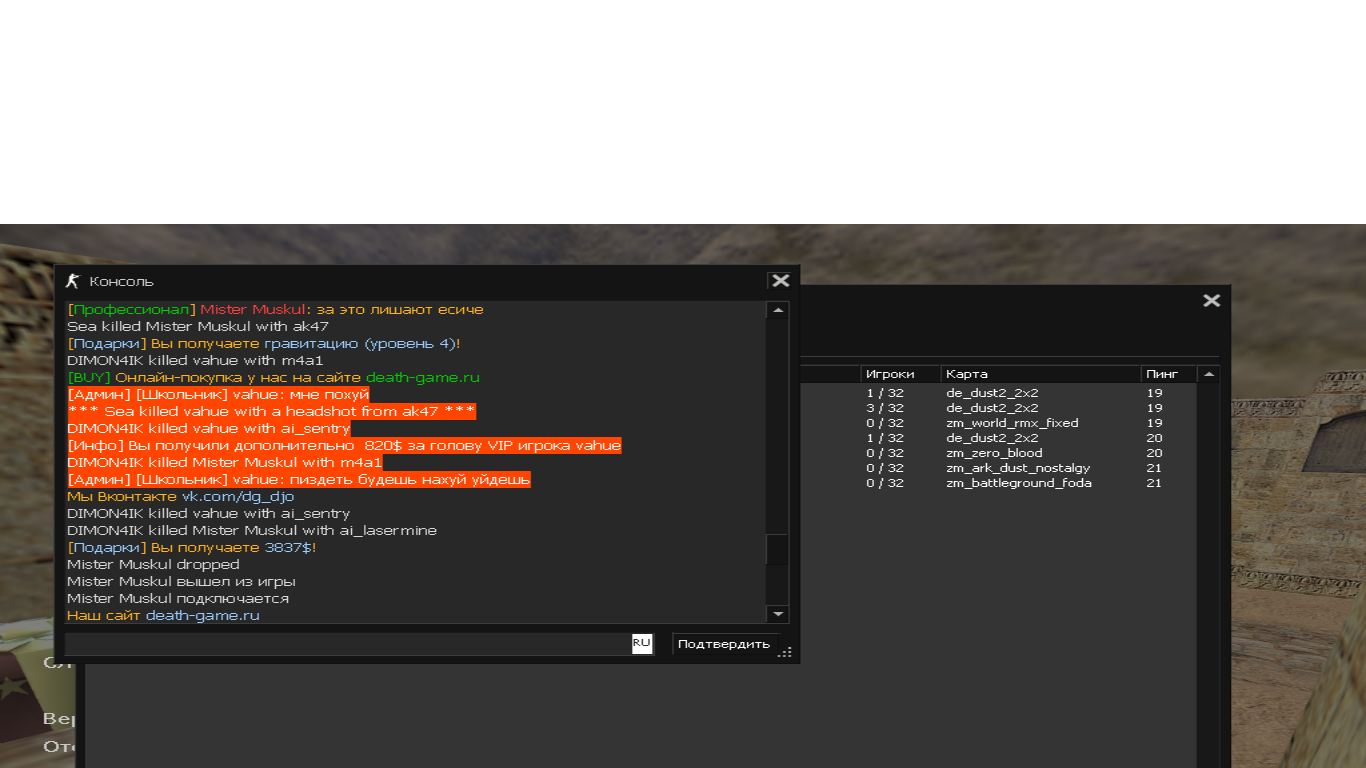Screen dimensions: 1366x768
Task: Focus the console command input field
Action: [347, 644]
